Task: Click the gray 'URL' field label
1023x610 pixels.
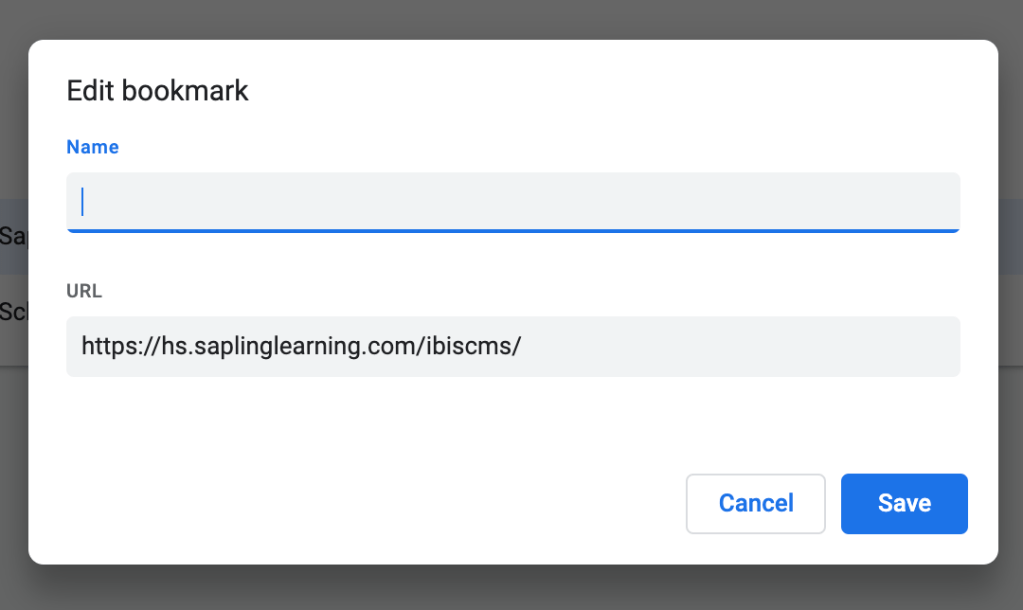Action: [x=84, y=292]
